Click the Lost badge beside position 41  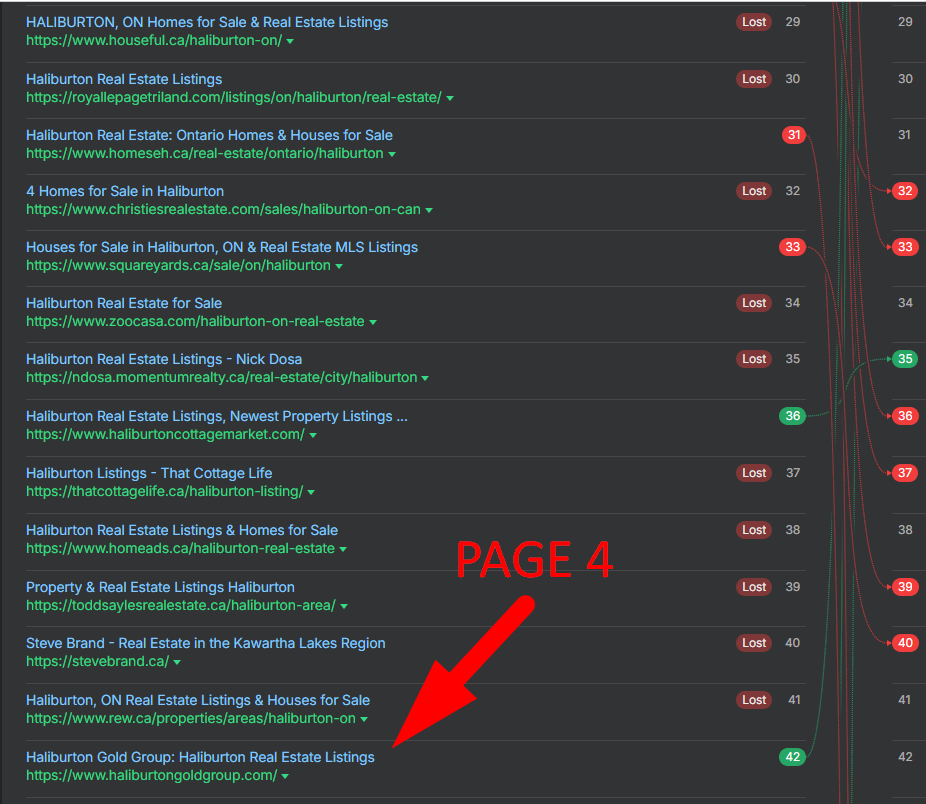pyautogui.click(x=754, y=700)
